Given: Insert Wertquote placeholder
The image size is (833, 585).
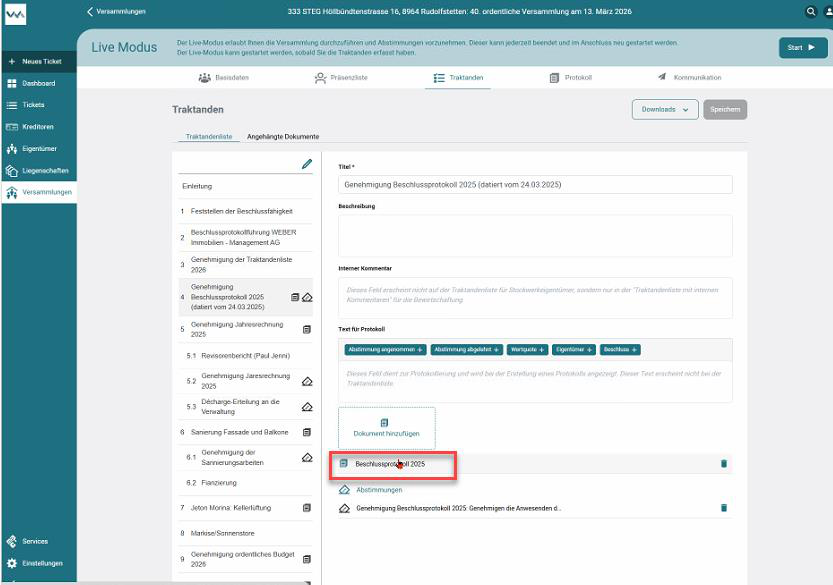Looking at the screenshot, I should (x=528, y=350).
